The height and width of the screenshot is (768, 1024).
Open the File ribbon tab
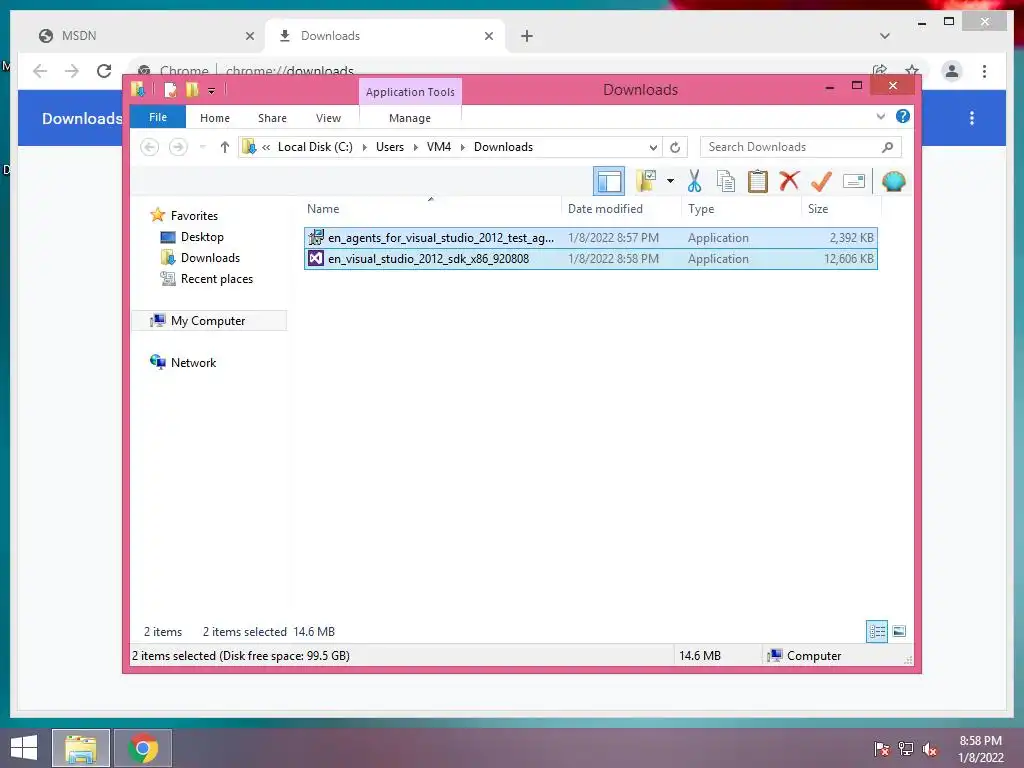pyautogui.click(x=158, y=117)
